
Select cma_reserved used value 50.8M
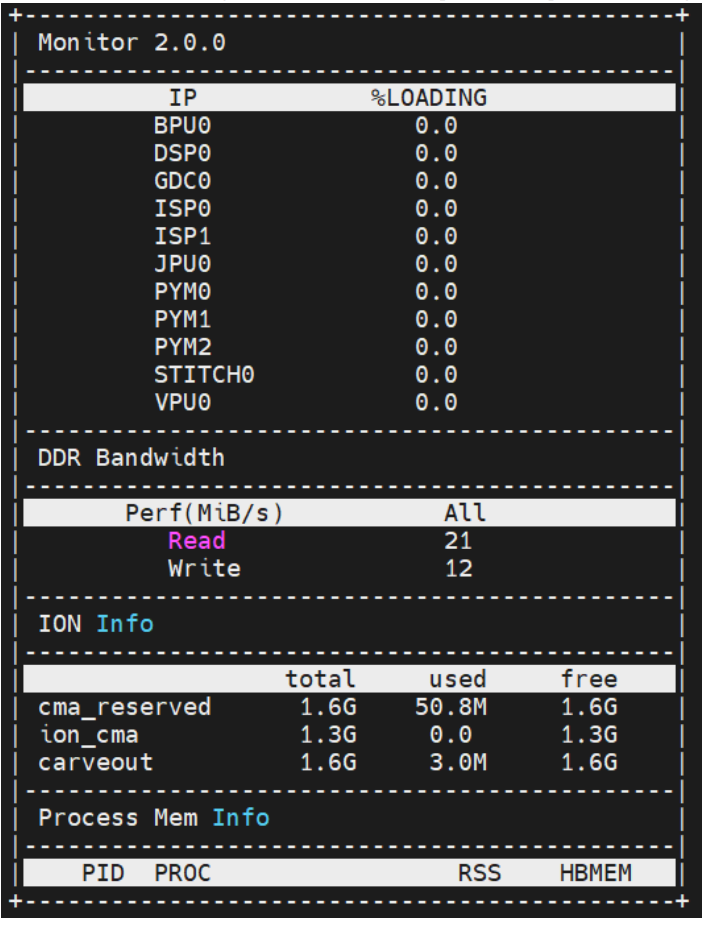click(451, 707)
